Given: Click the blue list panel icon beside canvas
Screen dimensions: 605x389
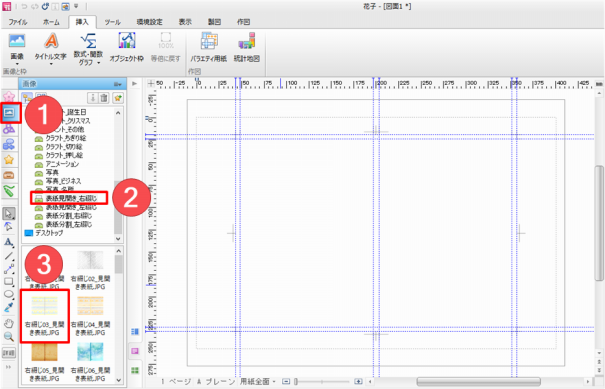Looking at the screenshot, I should (135, 331).
